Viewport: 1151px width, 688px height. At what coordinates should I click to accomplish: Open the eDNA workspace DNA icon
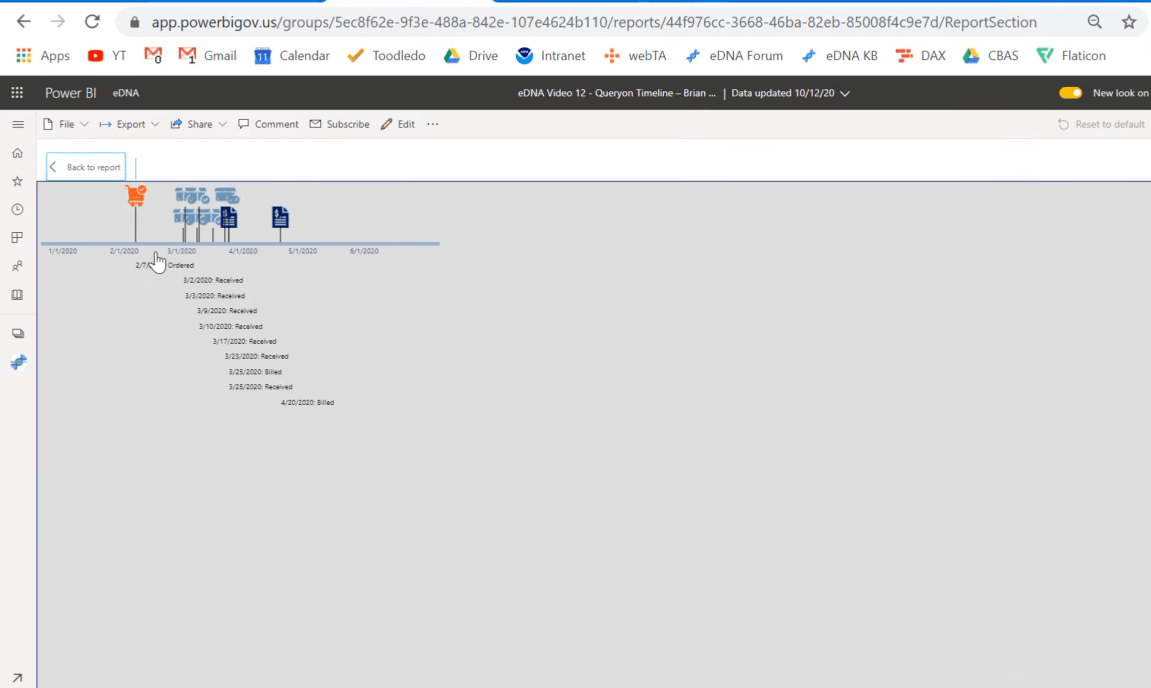(18, 362)
